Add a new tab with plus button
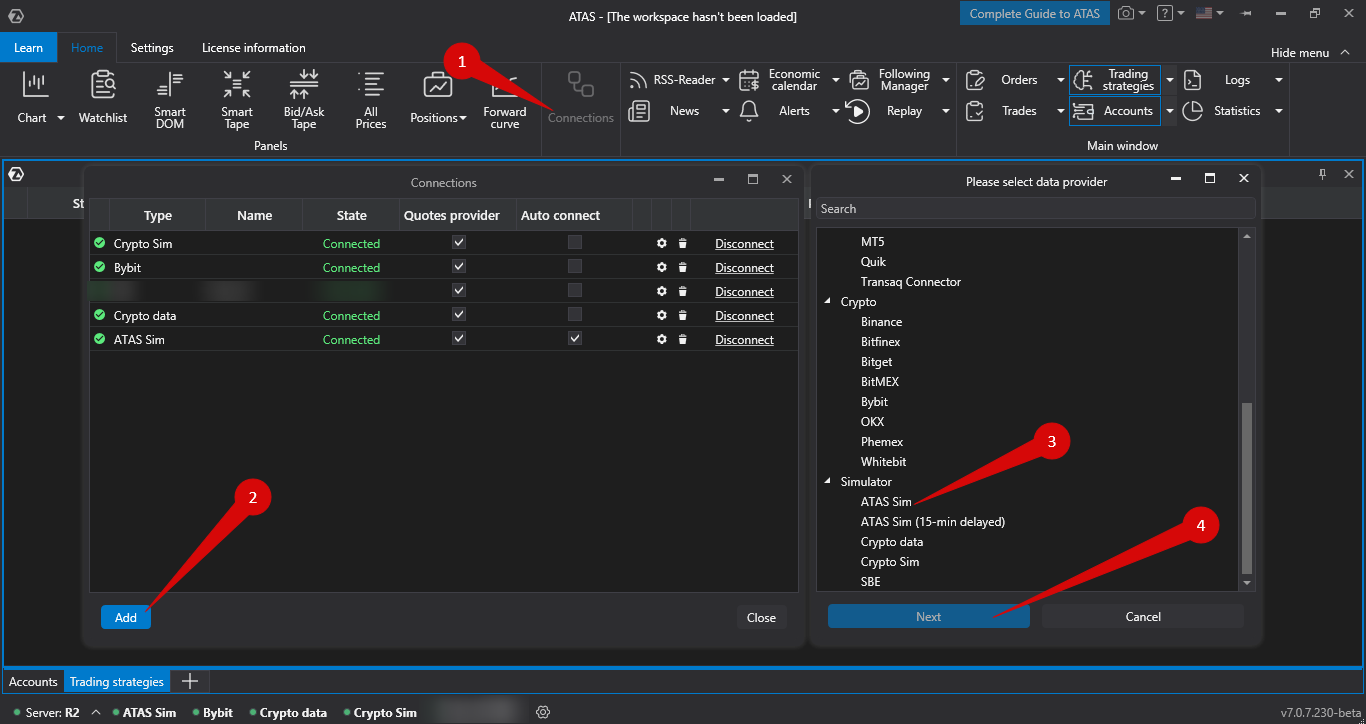This screenshot has height=724, width=1366. [x=188, y=681]
